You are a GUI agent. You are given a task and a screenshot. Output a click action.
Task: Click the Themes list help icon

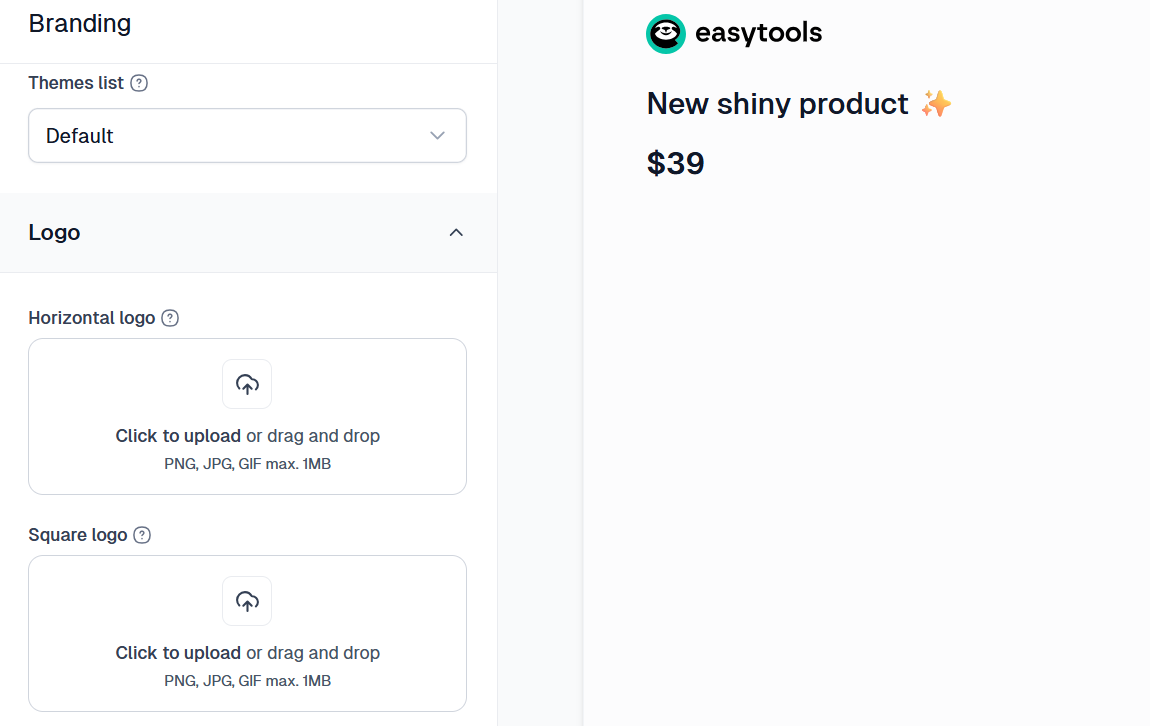pyautogui.click(x=139, y=83)
